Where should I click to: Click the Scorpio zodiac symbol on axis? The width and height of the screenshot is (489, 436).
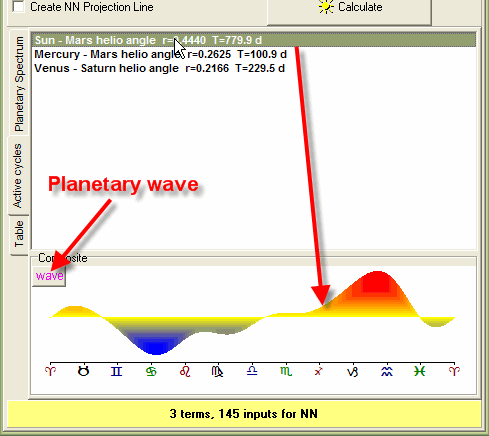pyautogui.click(x=286, y=371)
